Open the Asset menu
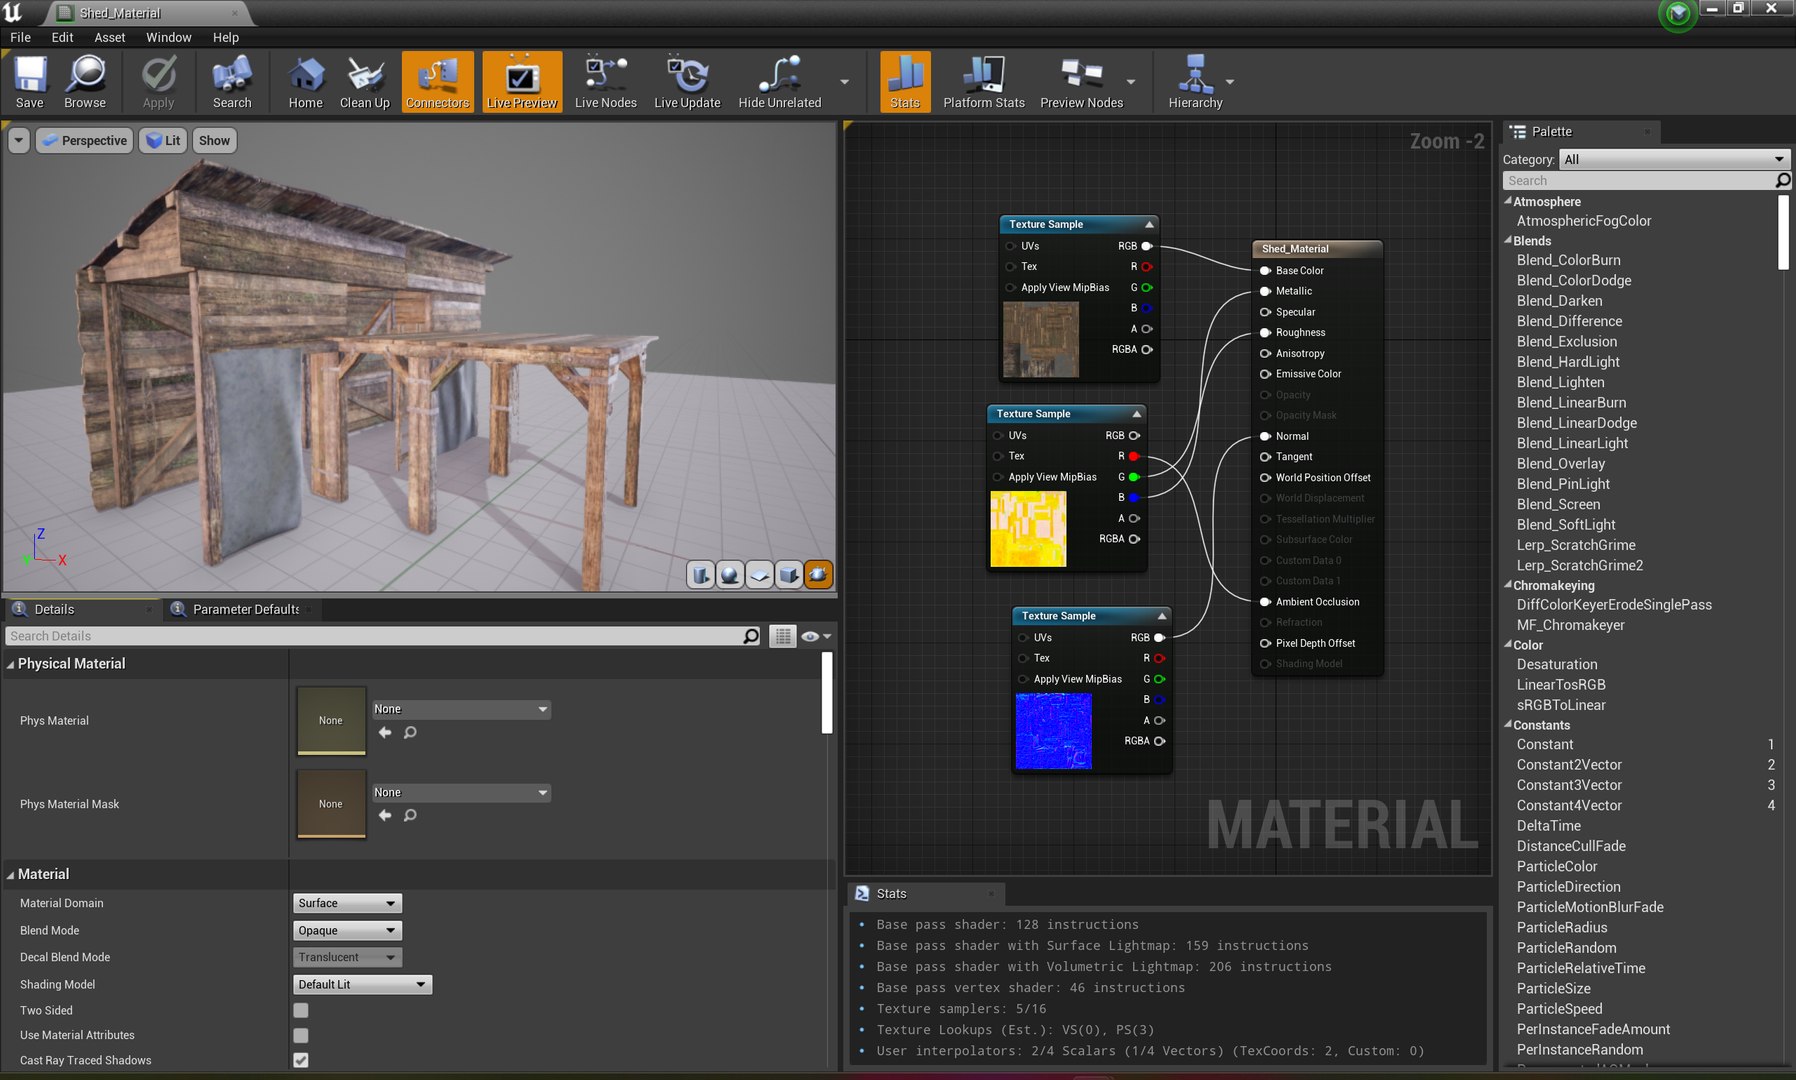Viewport: 1796px width, 1080px height. click(x=110, y=37)
